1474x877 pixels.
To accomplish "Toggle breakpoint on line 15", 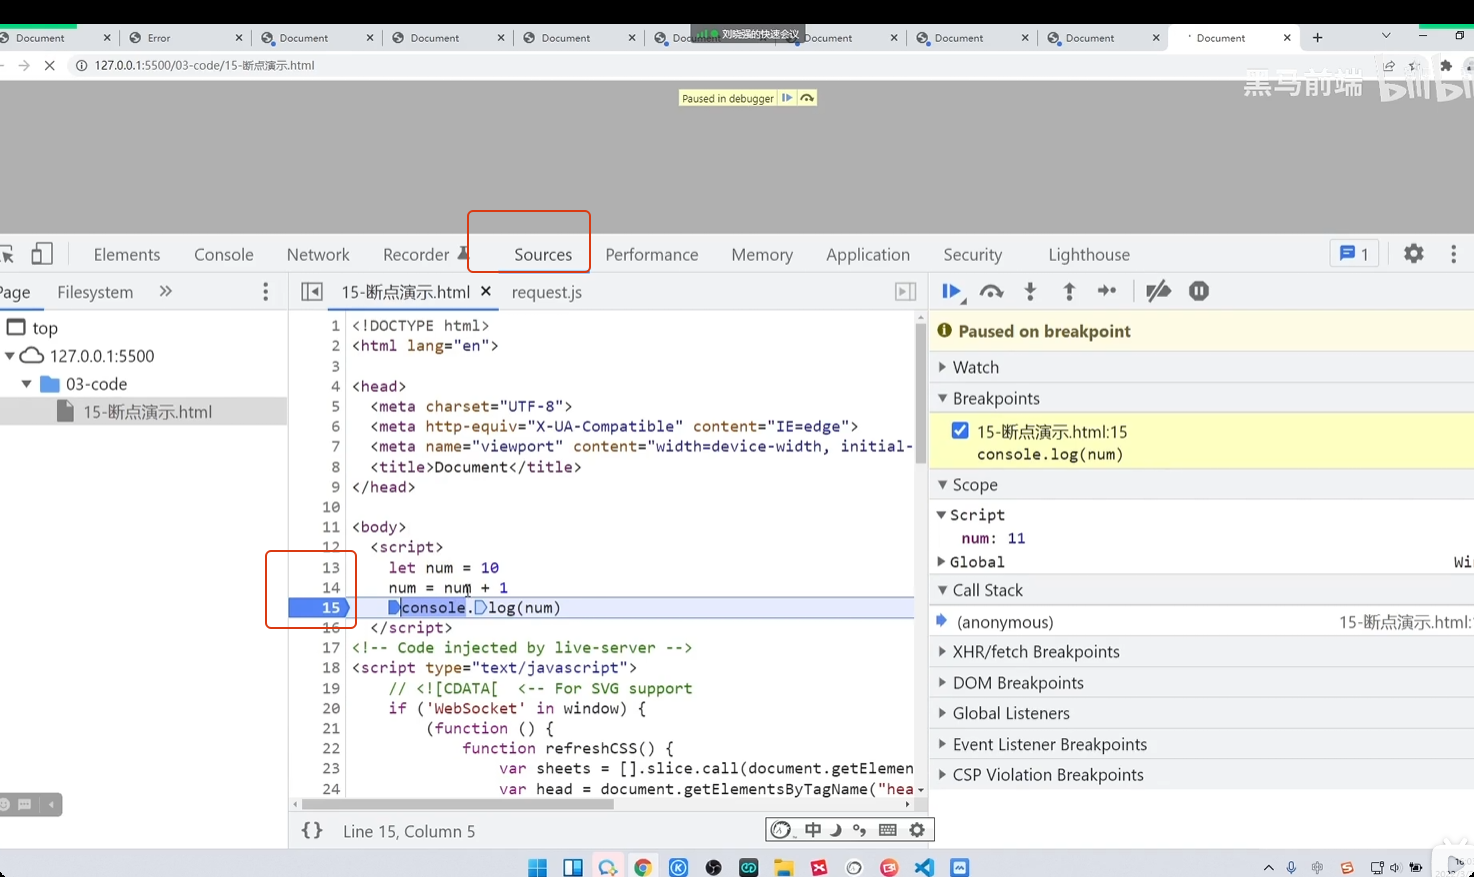I will click(331, 607).
